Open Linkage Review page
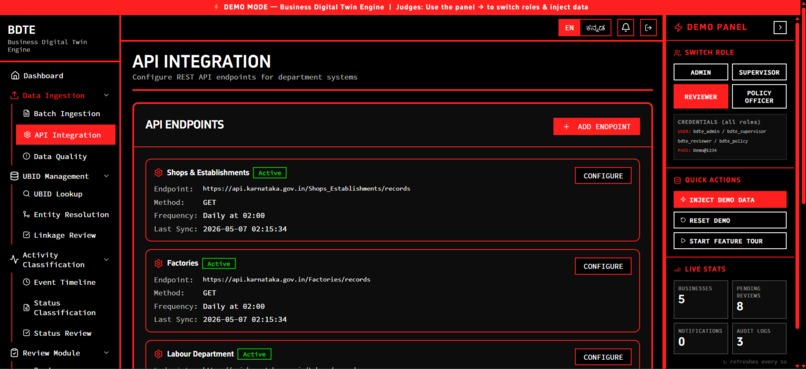Screen dimensions: 806x369 pos(65,235)
